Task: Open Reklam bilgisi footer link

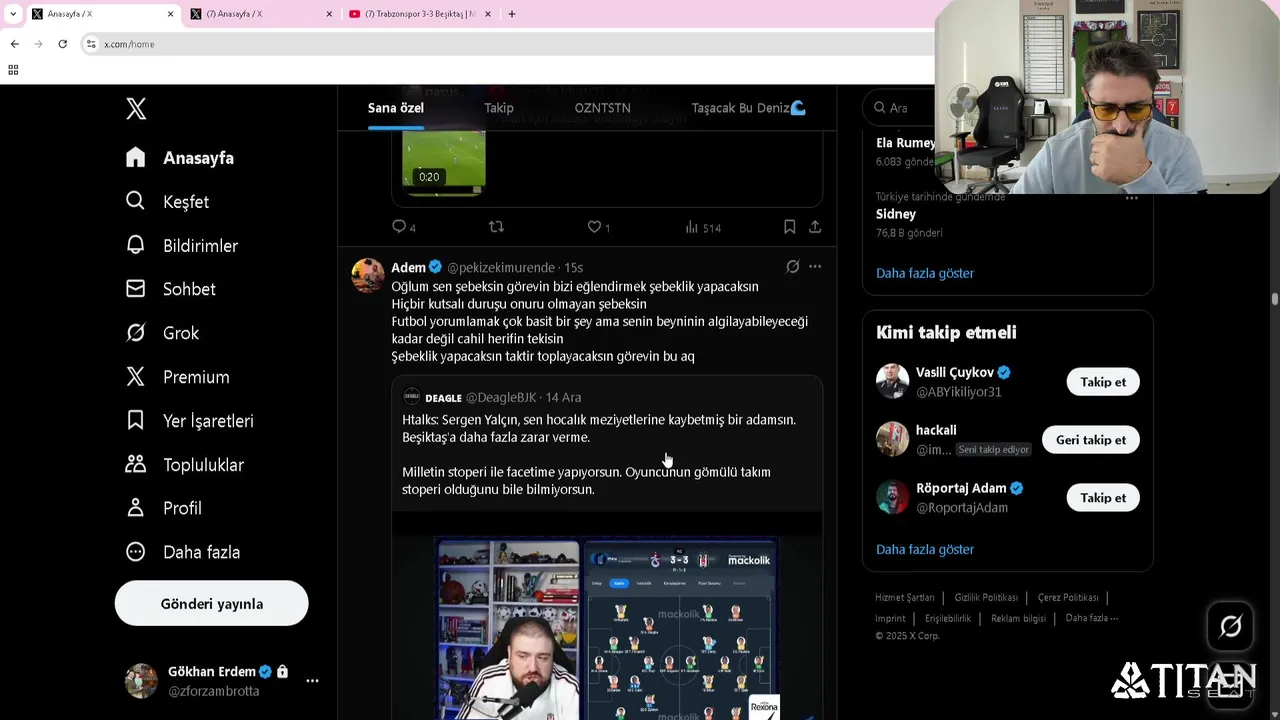Action: (1018, 619)
